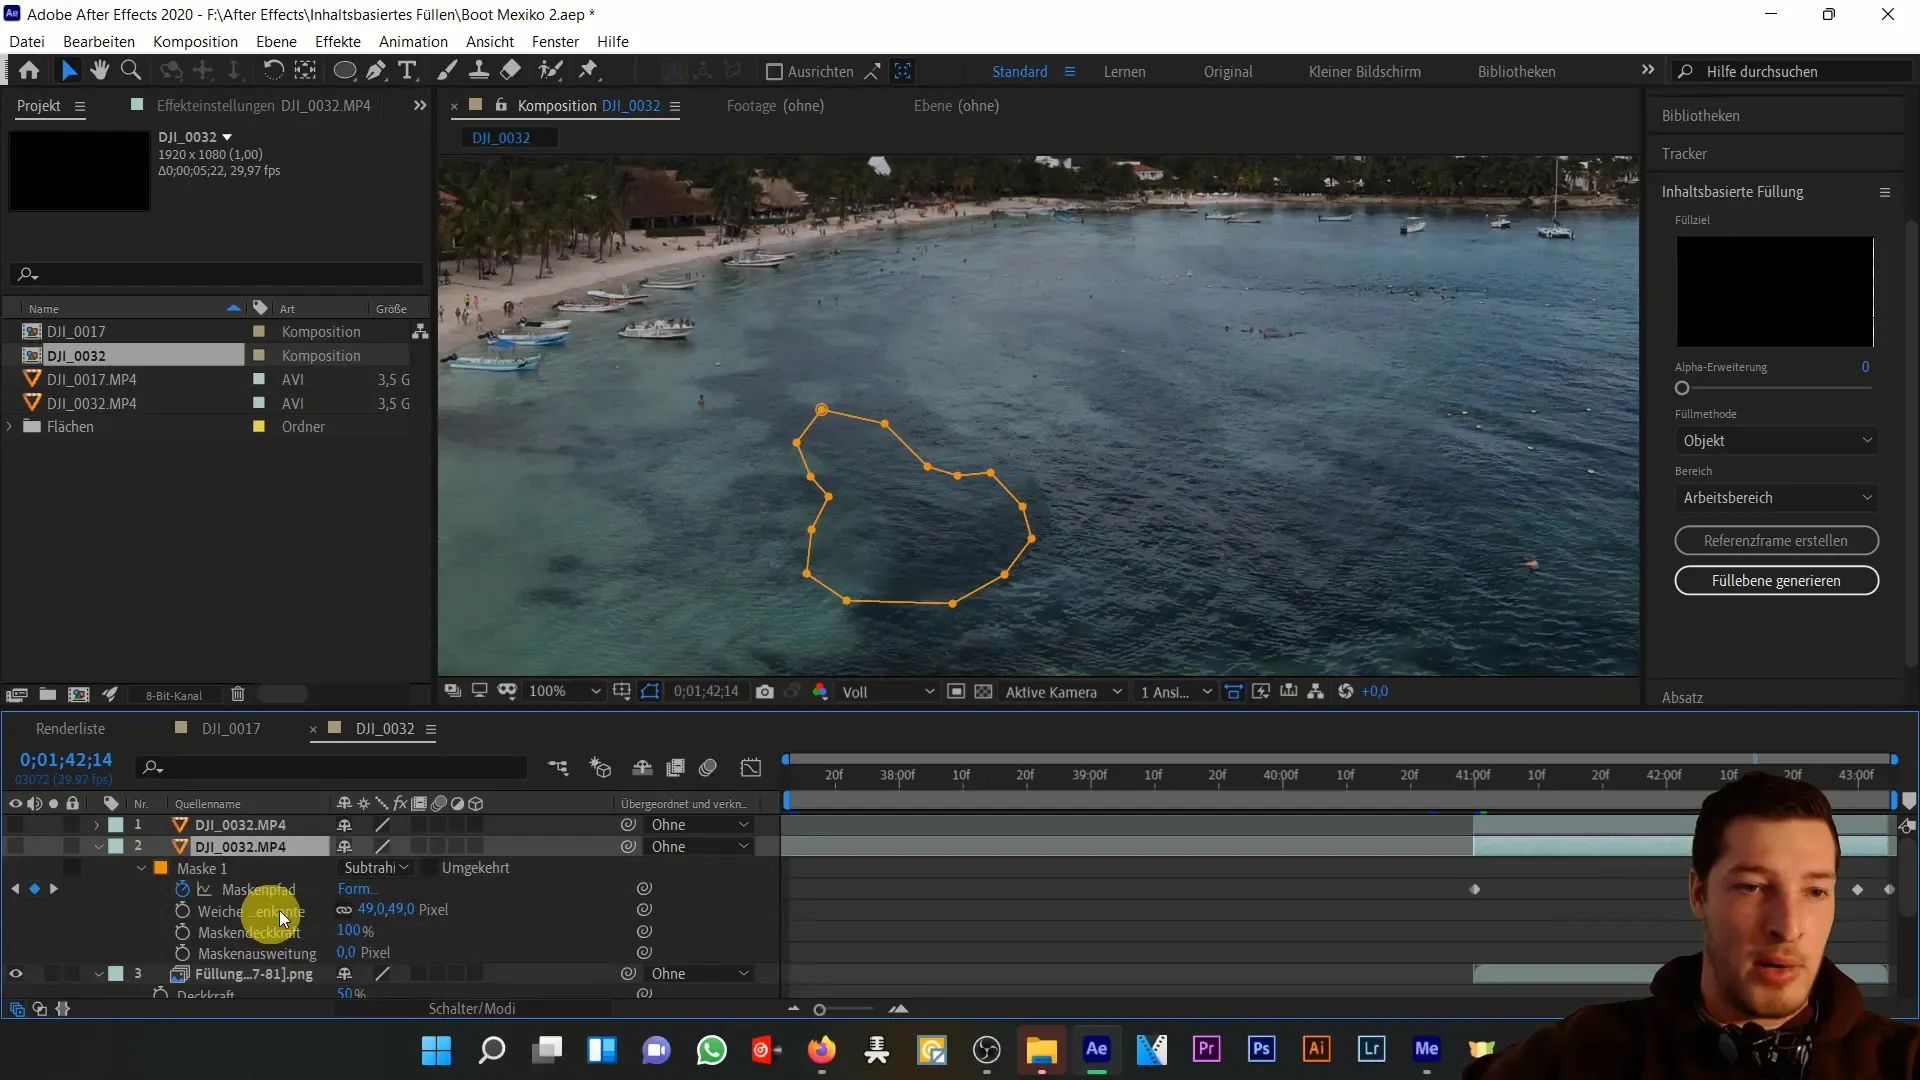Screen dimensions: 1920x1080
Task: Collapse the Maske 1 group
Action: tap(141, 868)
